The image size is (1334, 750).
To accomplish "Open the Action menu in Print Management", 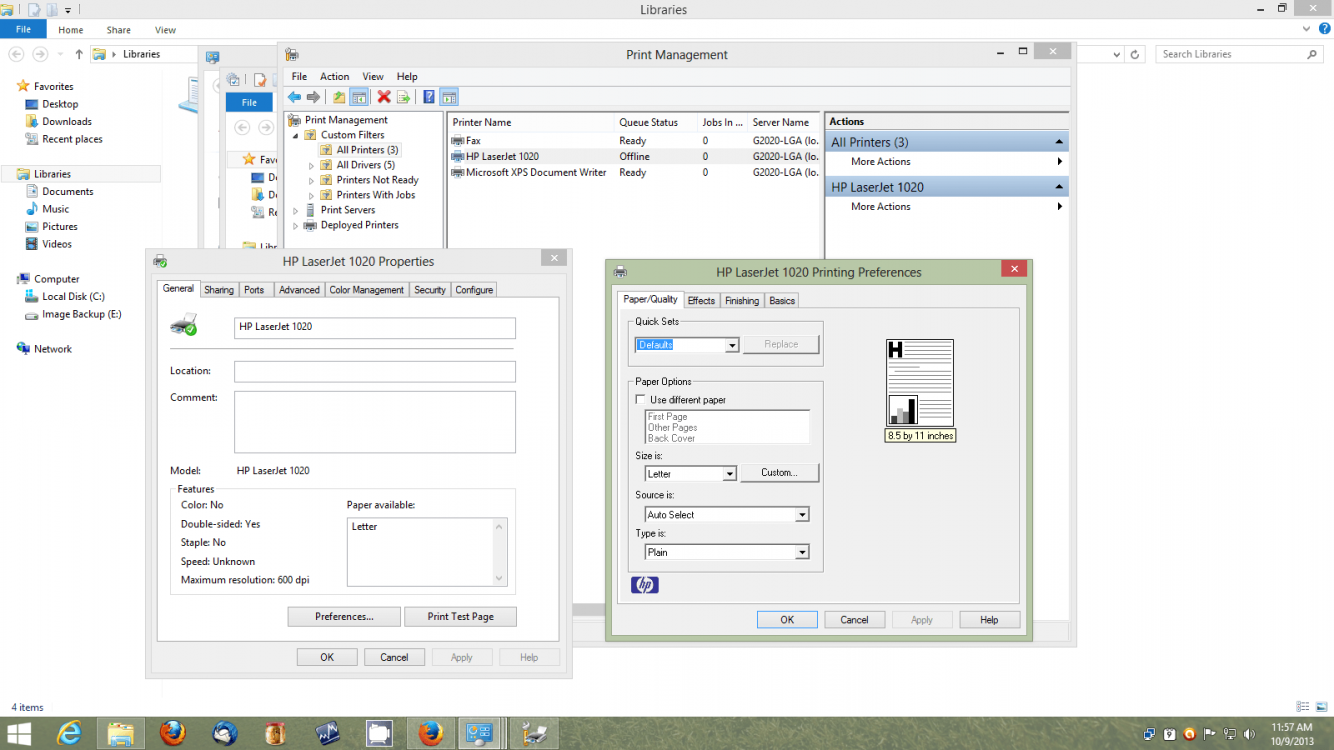I will point(334,77).
